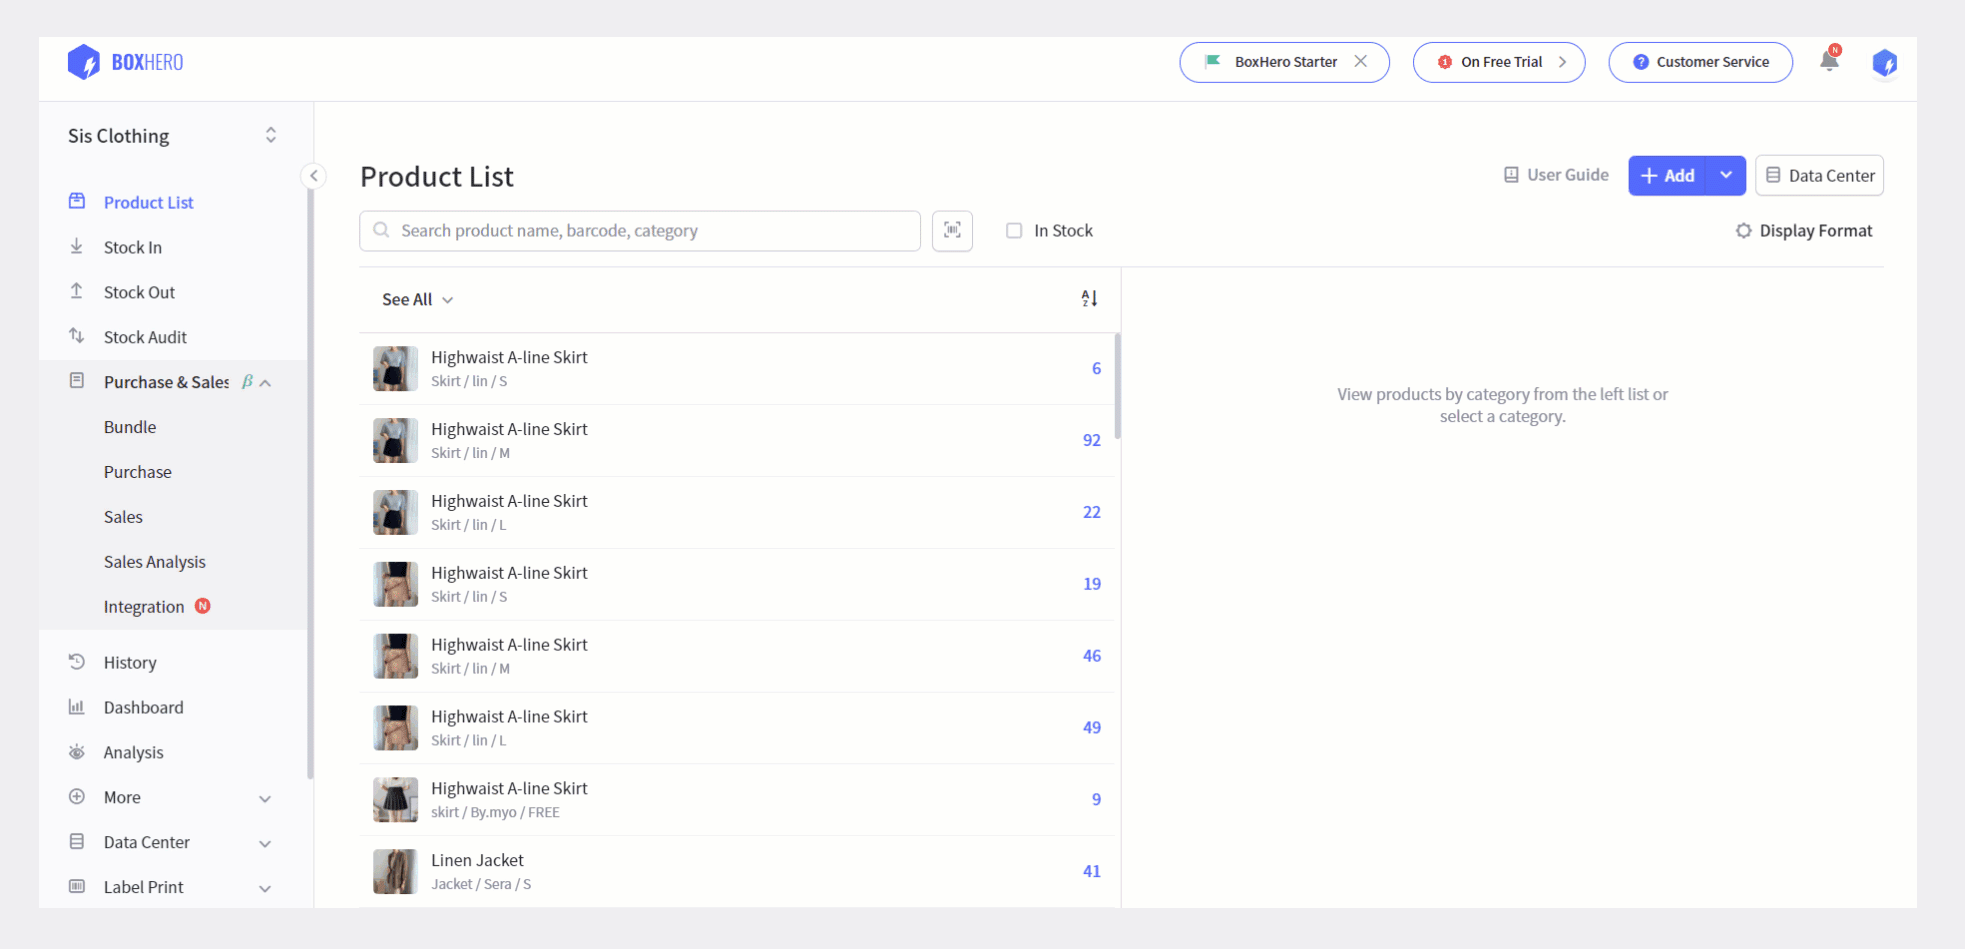The image size is (1965, 949).
Task: Select the Stock Out sidebar icon
Action: click(78, 292)
